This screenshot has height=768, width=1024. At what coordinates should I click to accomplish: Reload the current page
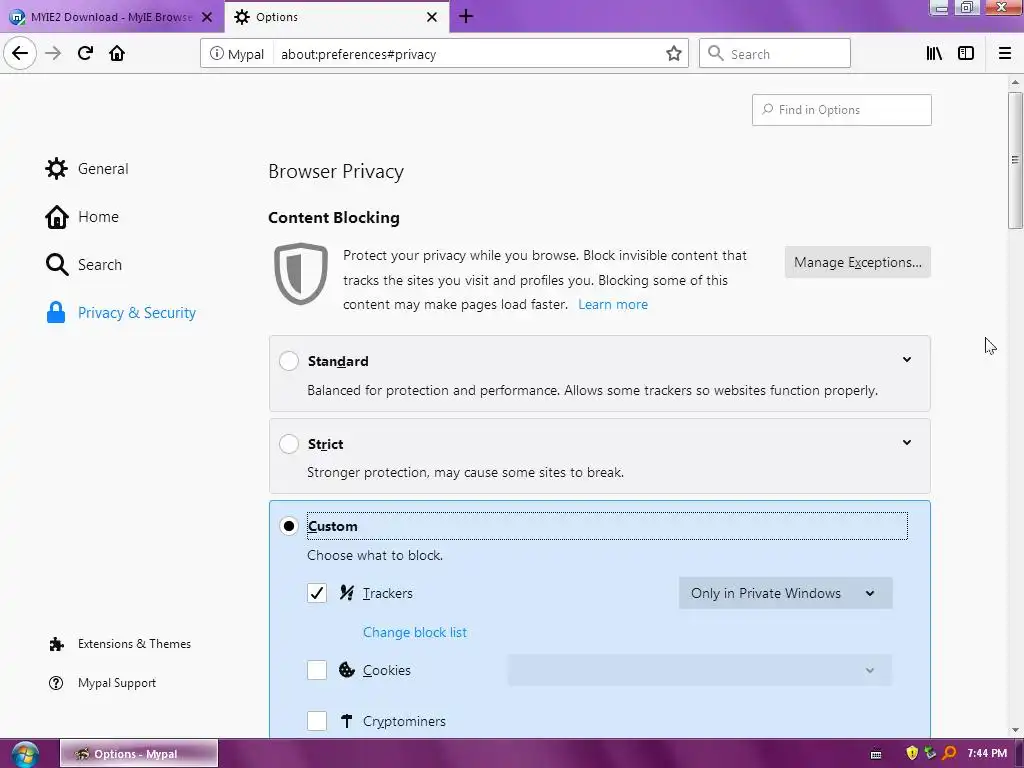(x=85, y=53)
